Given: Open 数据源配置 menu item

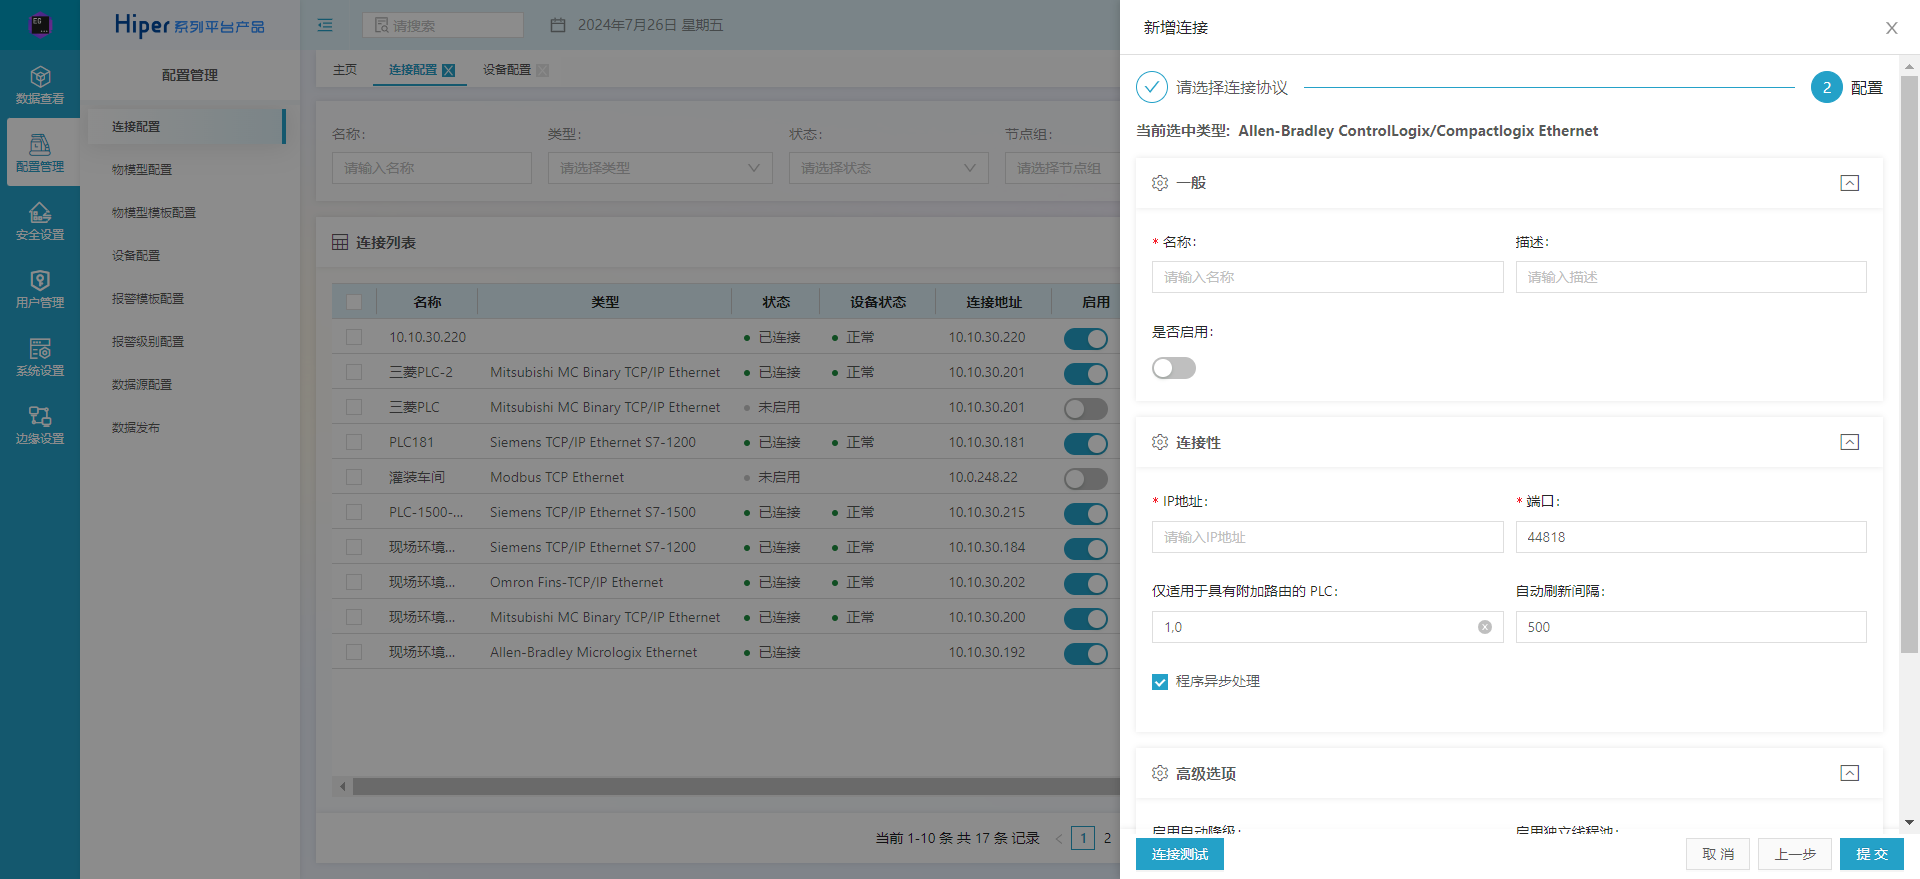Looking at the screenshot, I should [x=142, y=385].
